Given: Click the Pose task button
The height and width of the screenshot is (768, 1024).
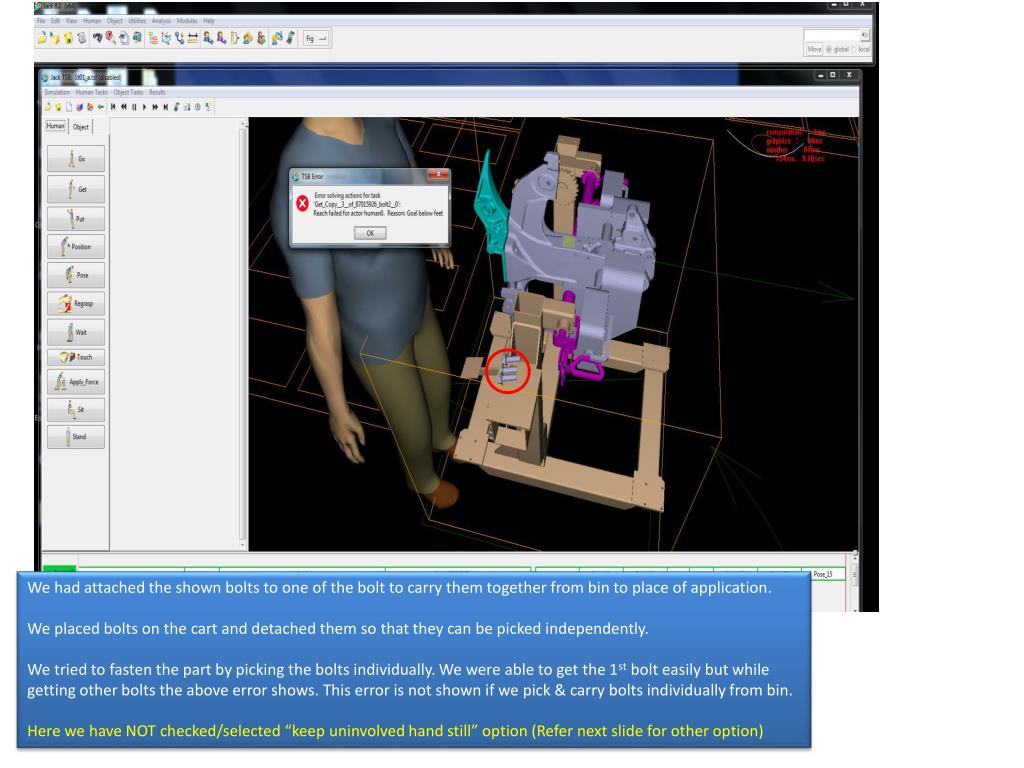Looking at the screenshot, I should 75,274.
